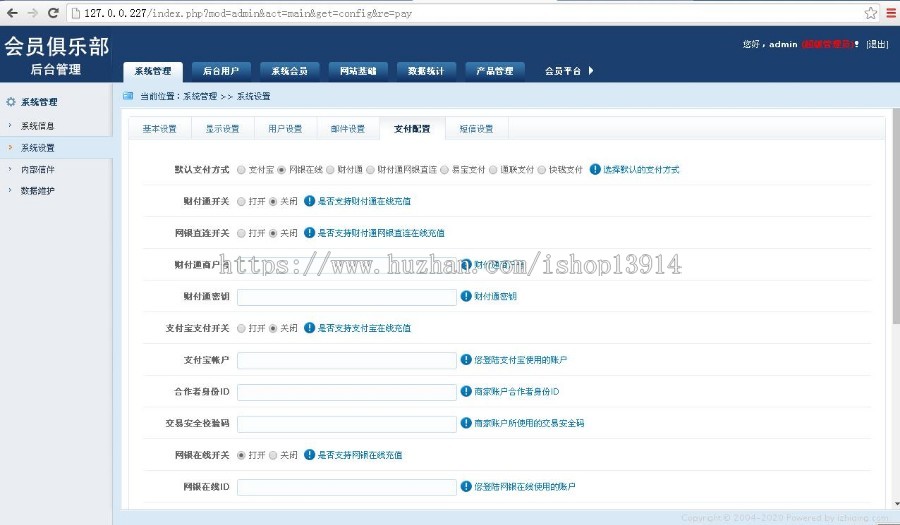Go back with the browser back arrow
The image size is (900, 525).
(x=11, y=13)
